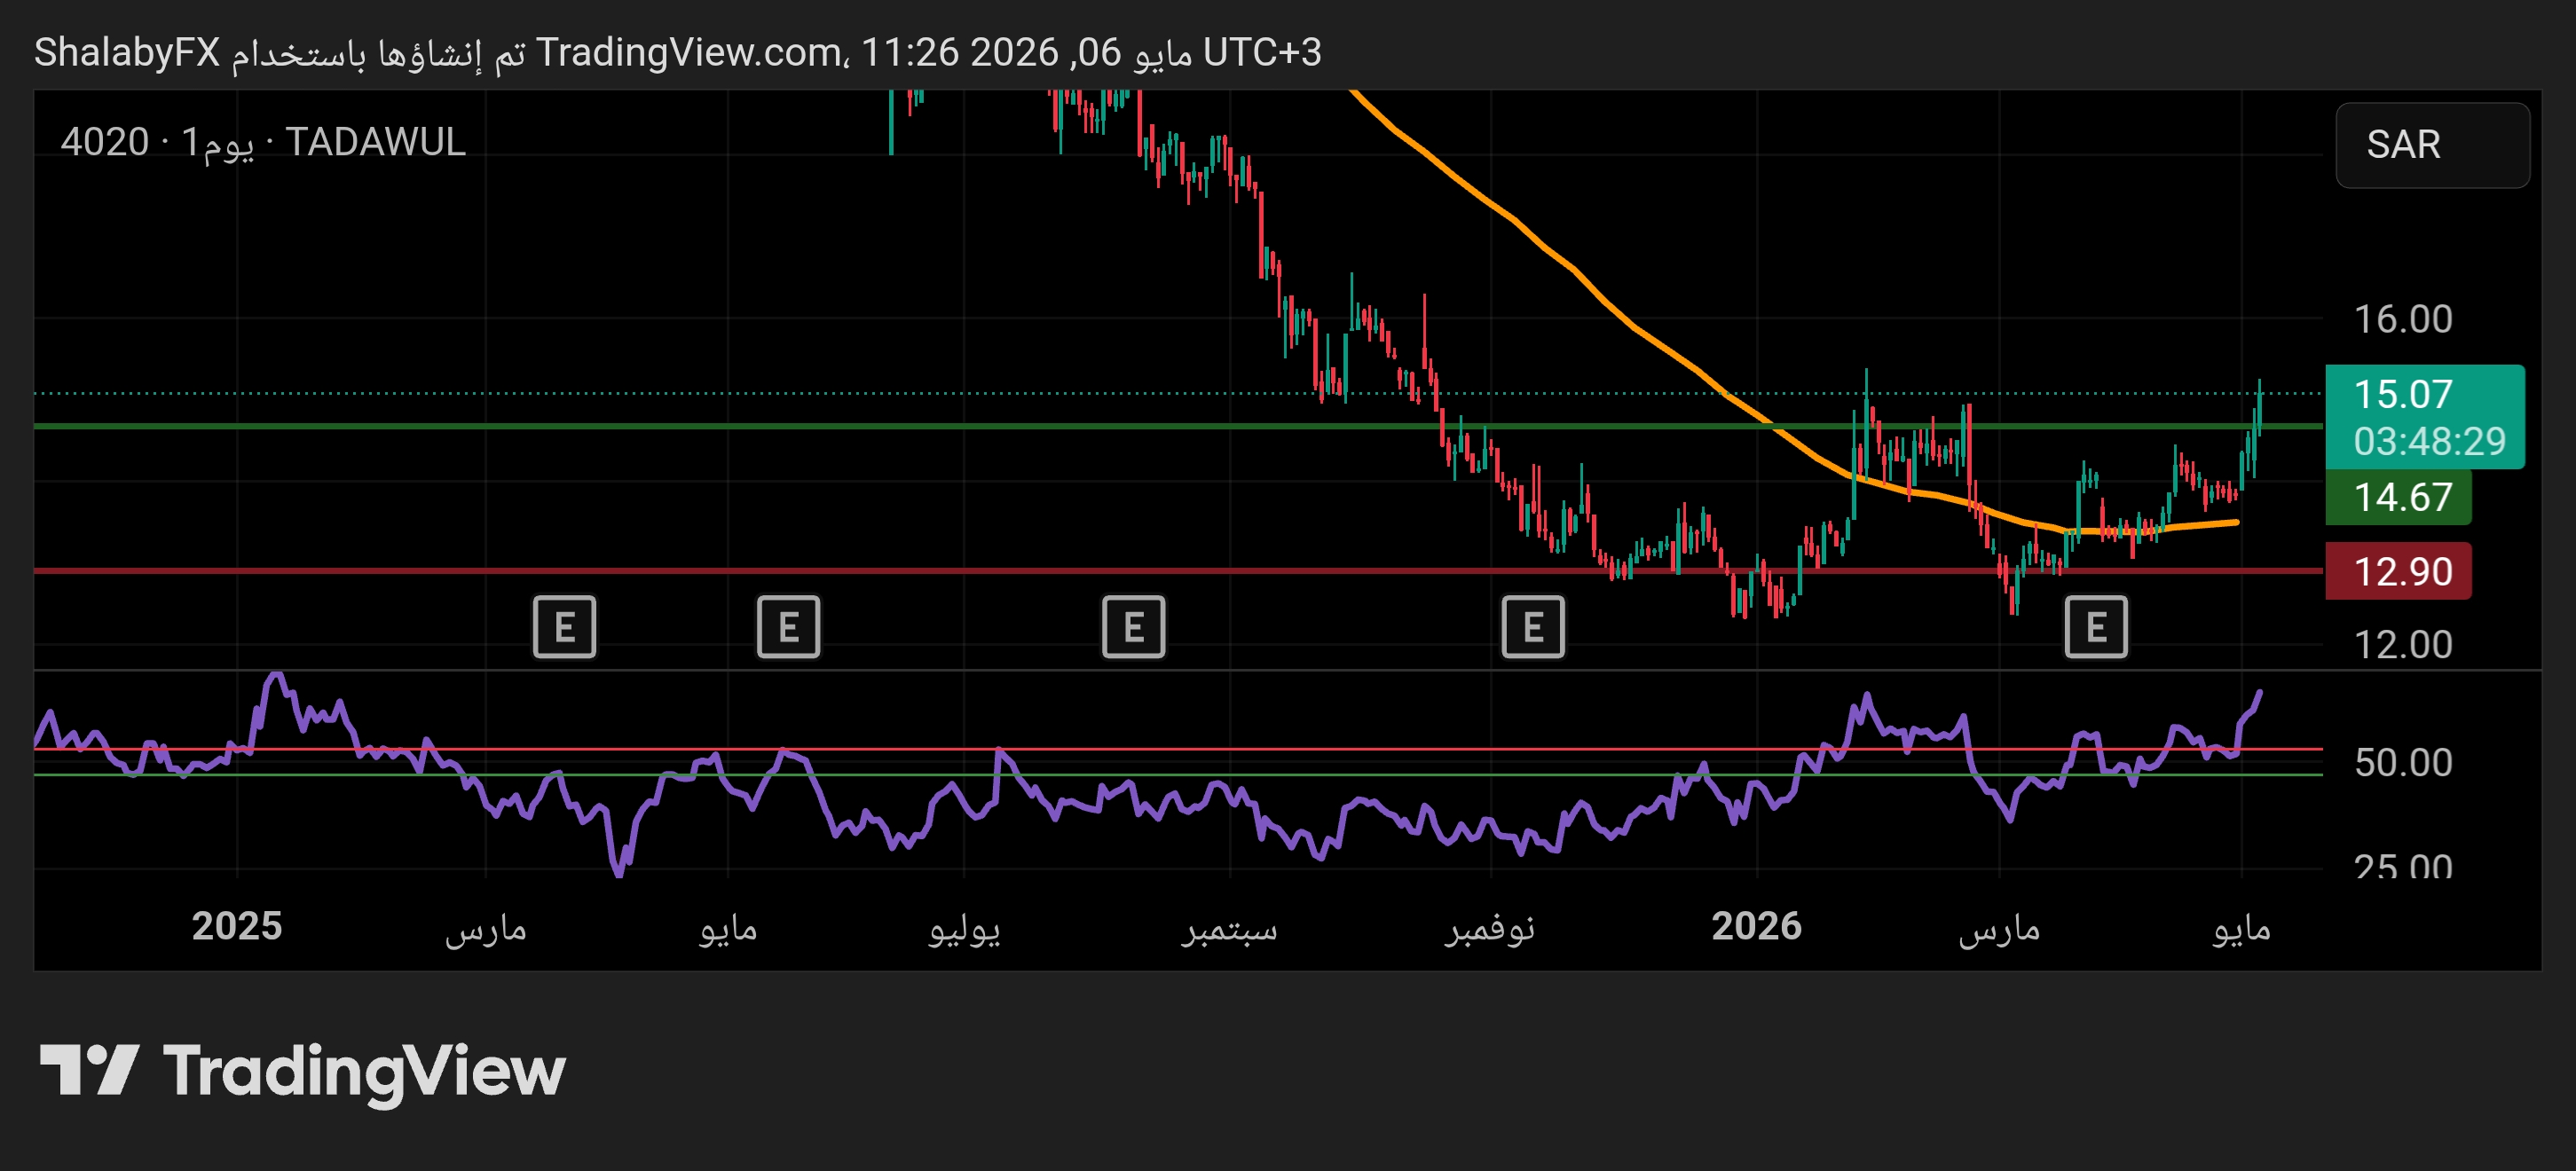This screenshot has width=2576, height=1171.
Task: Click the 12.00 price axis label
Action: pyautogui.click(x=2402, y=644)
